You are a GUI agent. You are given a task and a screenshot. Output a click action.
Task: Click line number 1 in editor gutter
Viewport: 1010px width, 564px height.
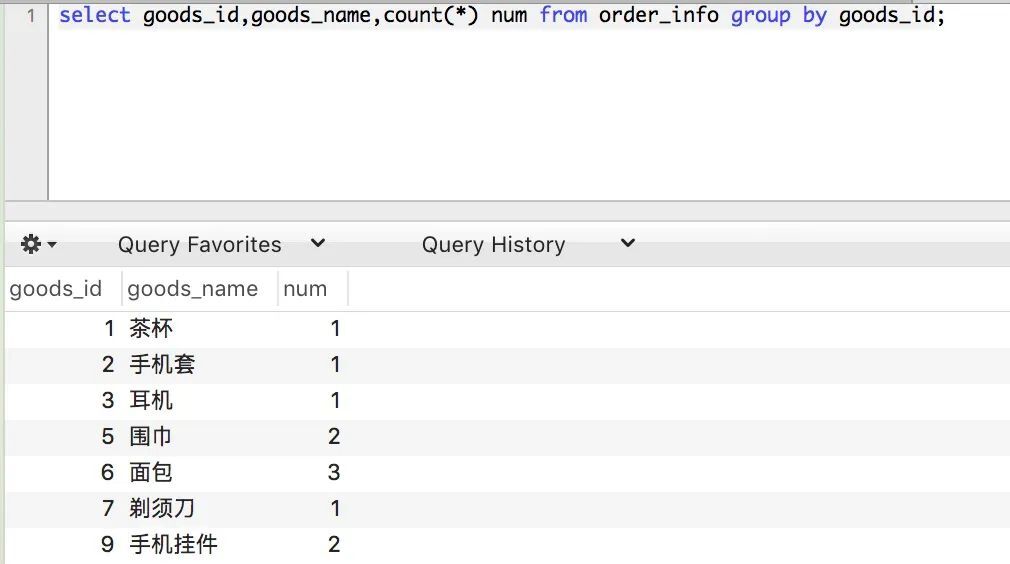pos(31,16)
